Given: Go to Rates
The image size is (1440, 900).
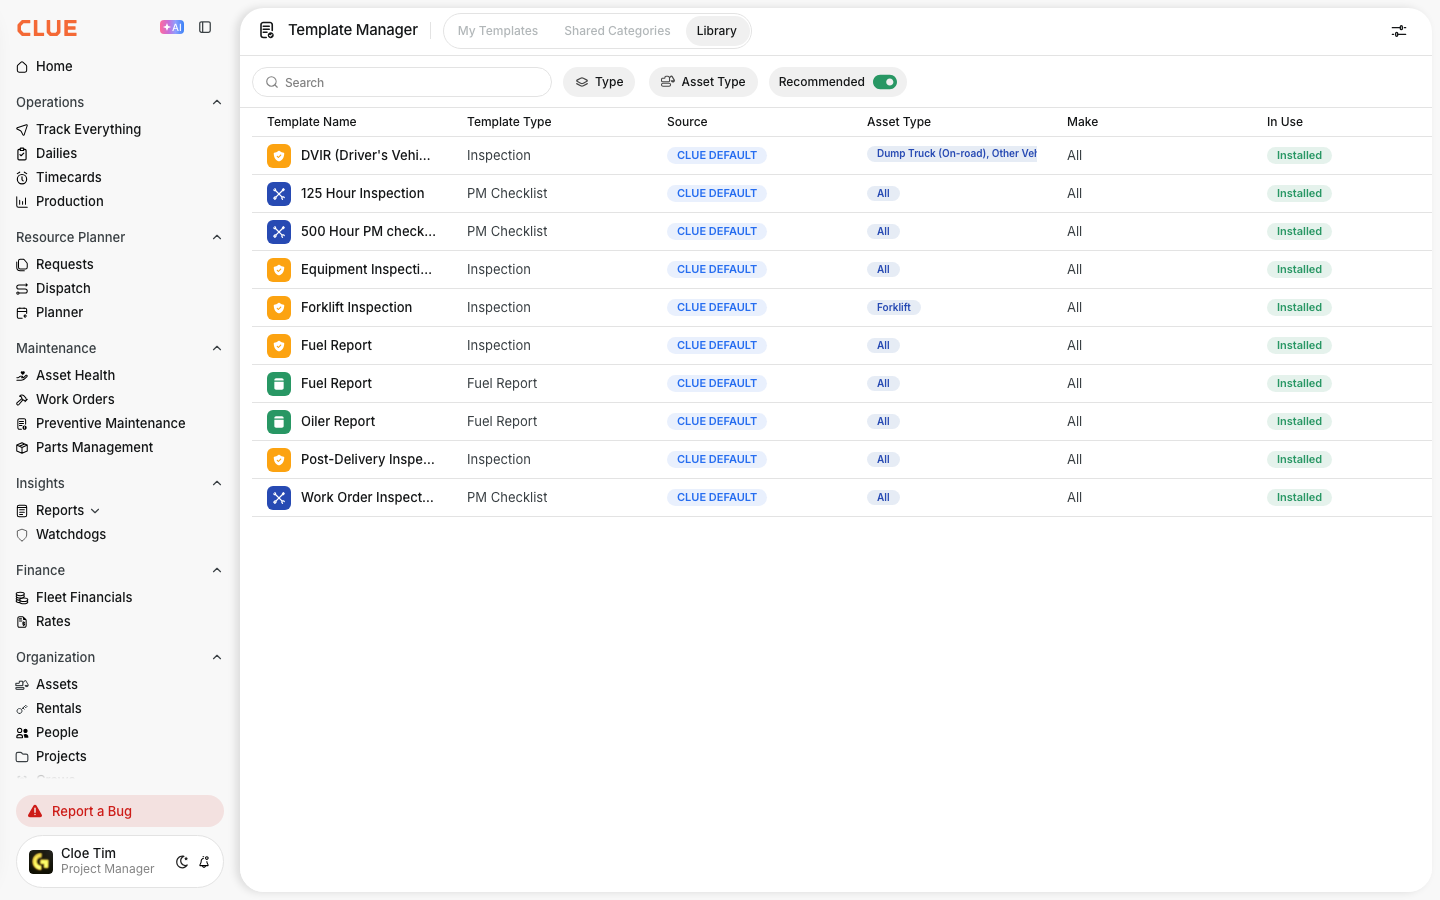Looking at the screenshot, I should coord(53,621).
